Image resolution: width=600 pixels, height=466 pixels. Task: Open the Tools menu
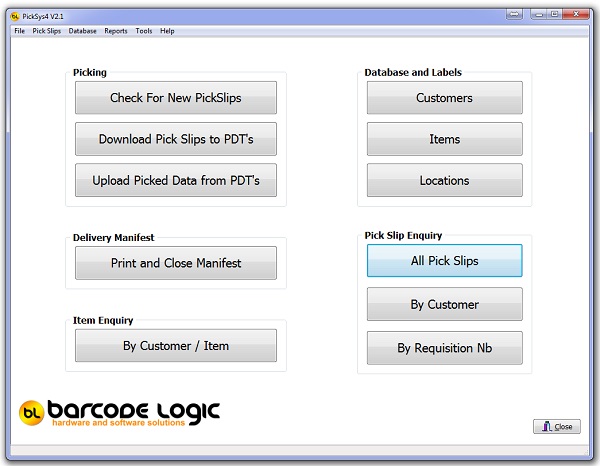coord(144,31)
